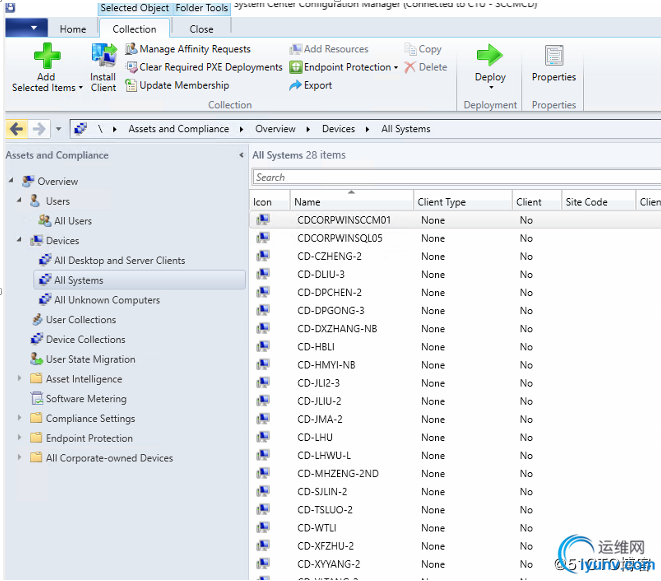Expand the Compliance Settings folder node
This screenshot has height=581, width=661.
point(20,419)
